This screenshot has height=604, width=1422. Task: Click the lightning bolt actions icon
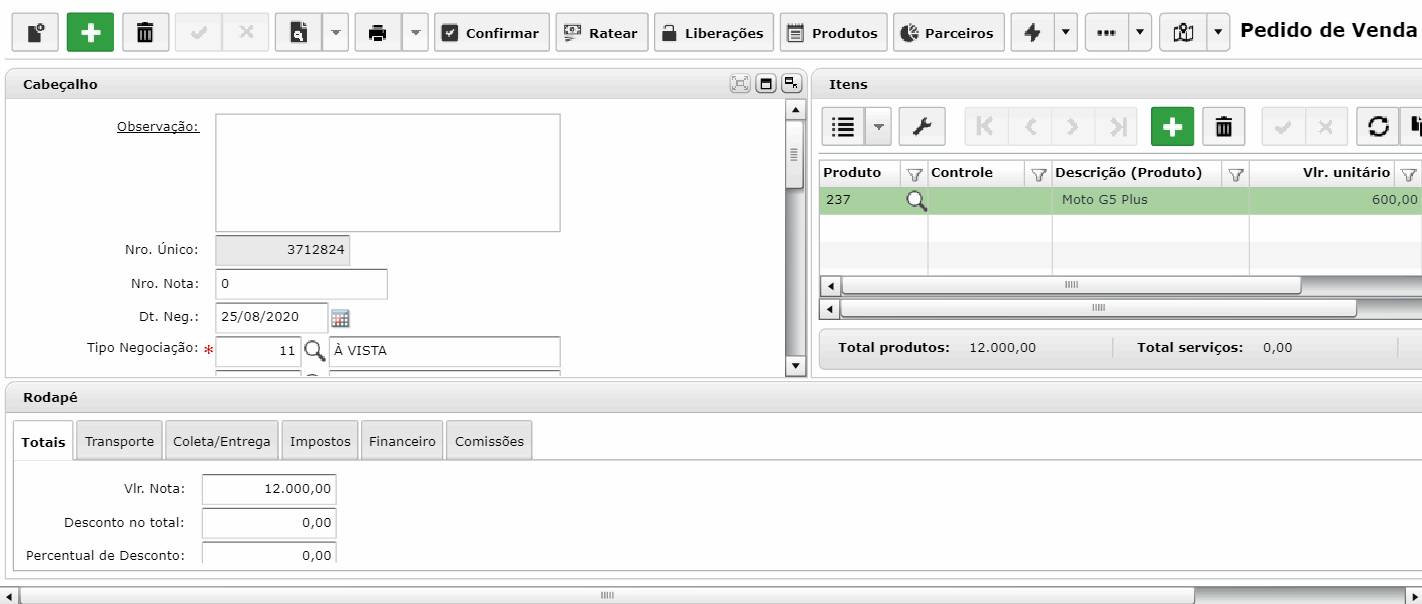(x=1033, y=33)
